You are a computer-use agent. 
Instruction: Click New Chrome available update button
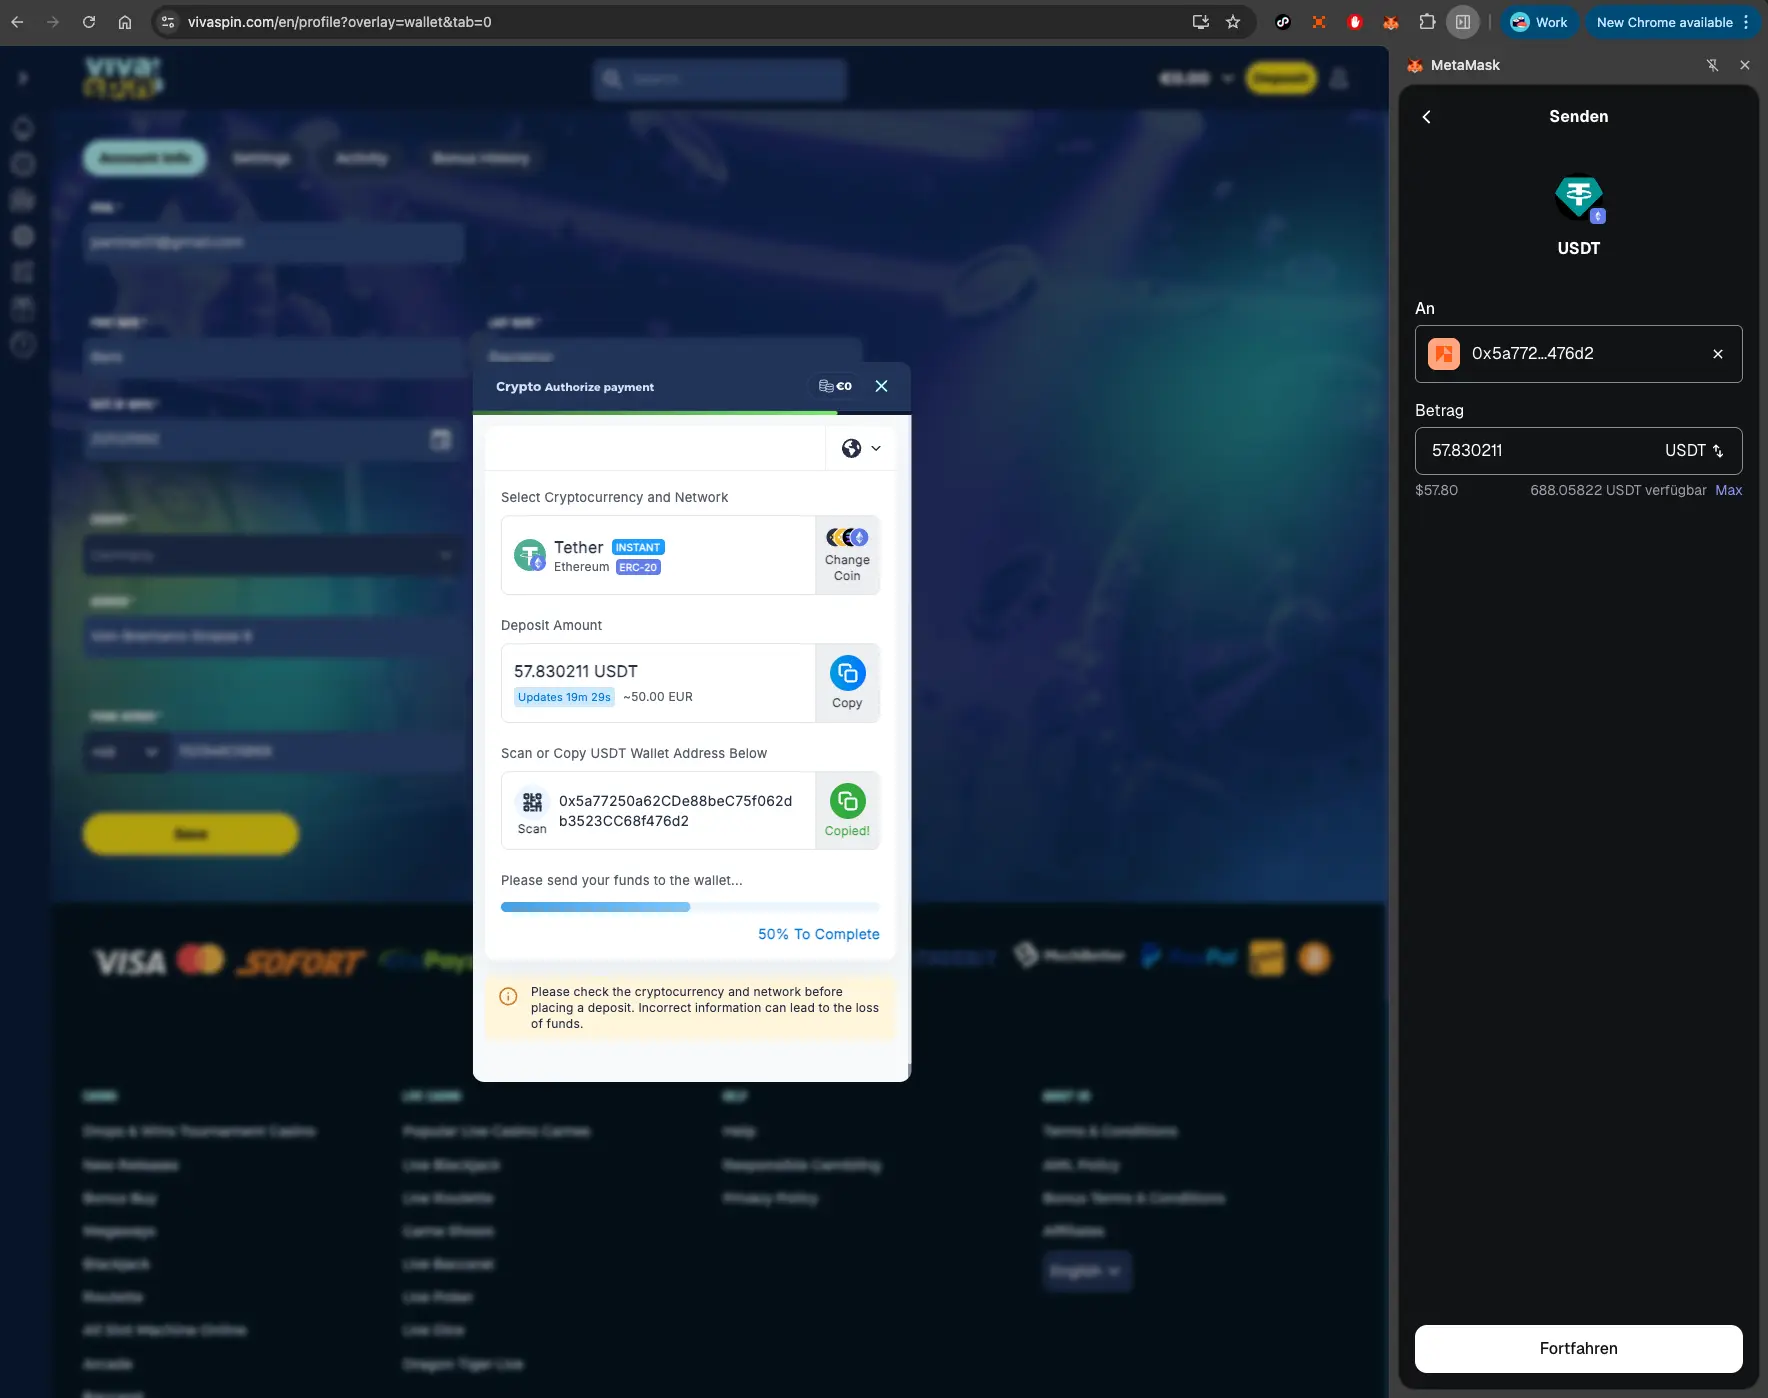(1672, 22)
